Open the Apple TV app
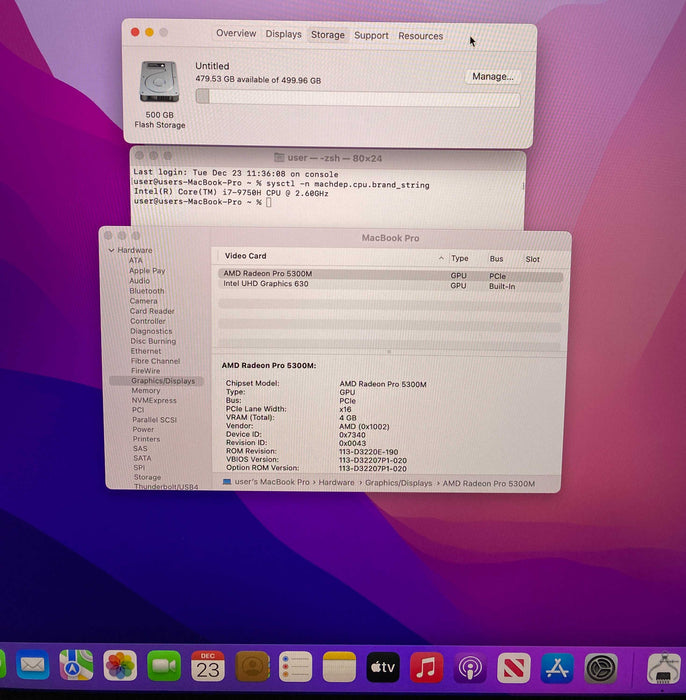 coord(383,667)
